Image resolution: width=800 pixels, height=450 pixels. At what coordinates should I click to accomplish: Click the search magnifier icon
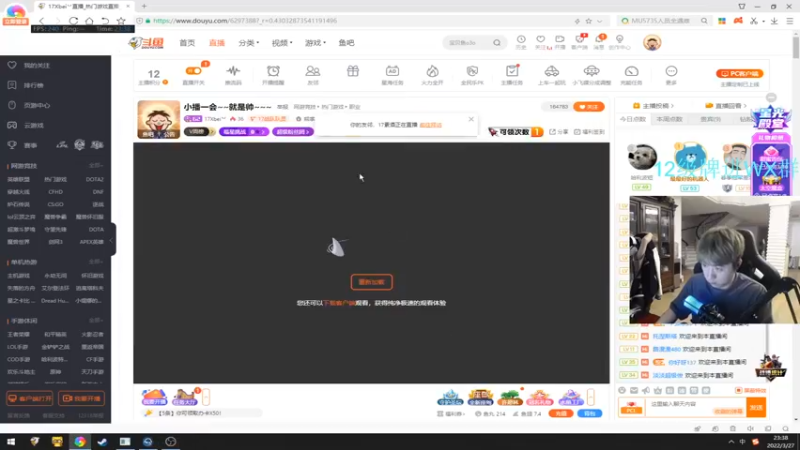tap(497, 43)
